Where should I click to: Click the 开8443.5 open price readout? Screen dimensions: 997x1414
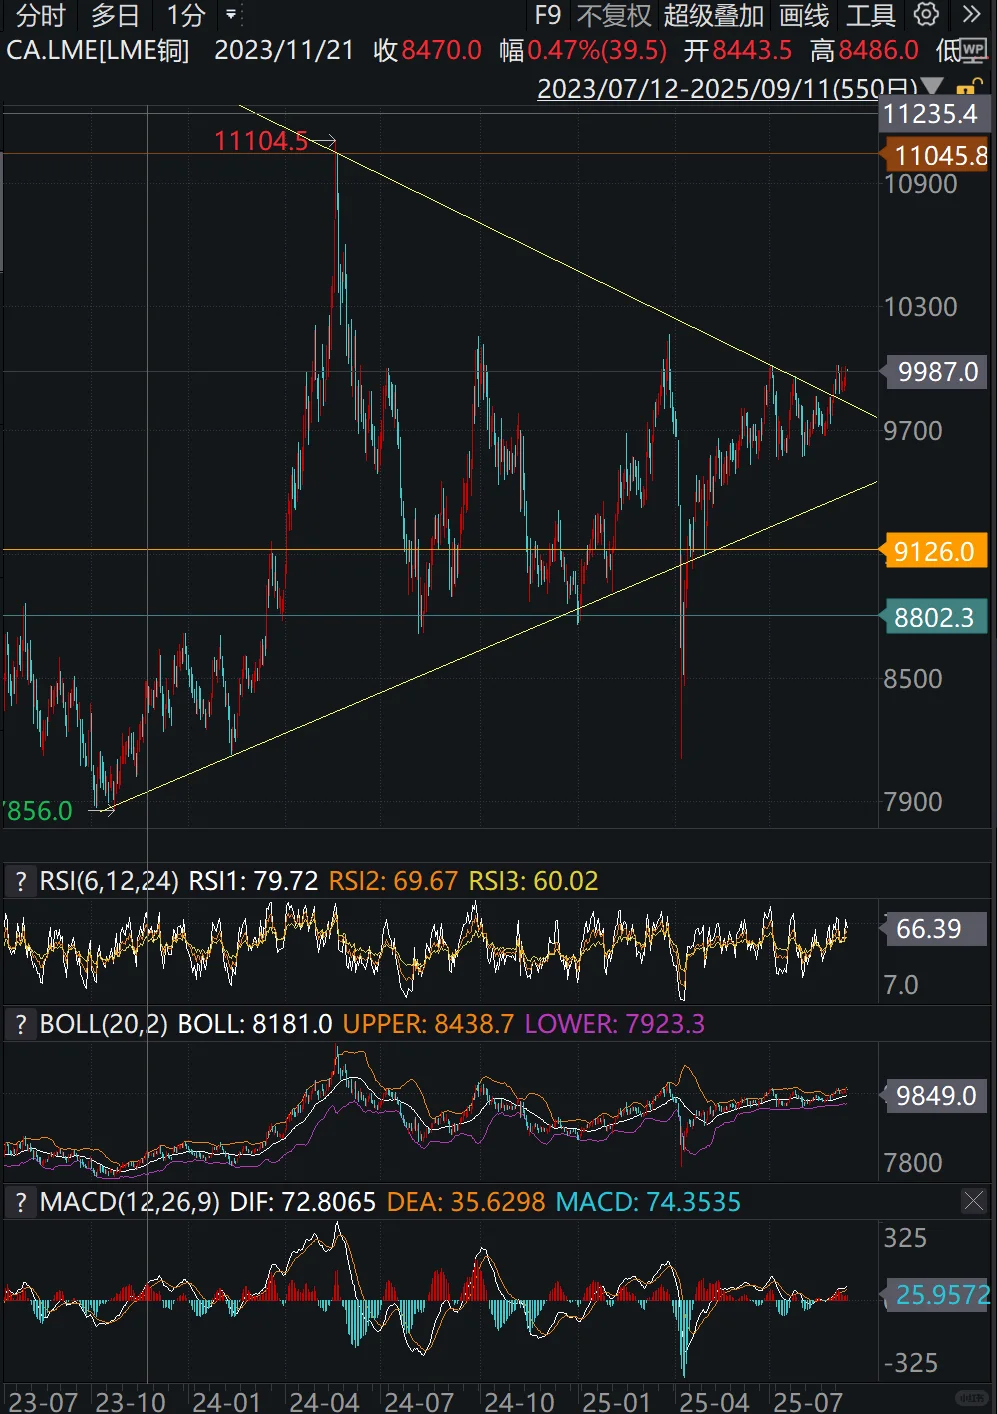click(738, 50)
